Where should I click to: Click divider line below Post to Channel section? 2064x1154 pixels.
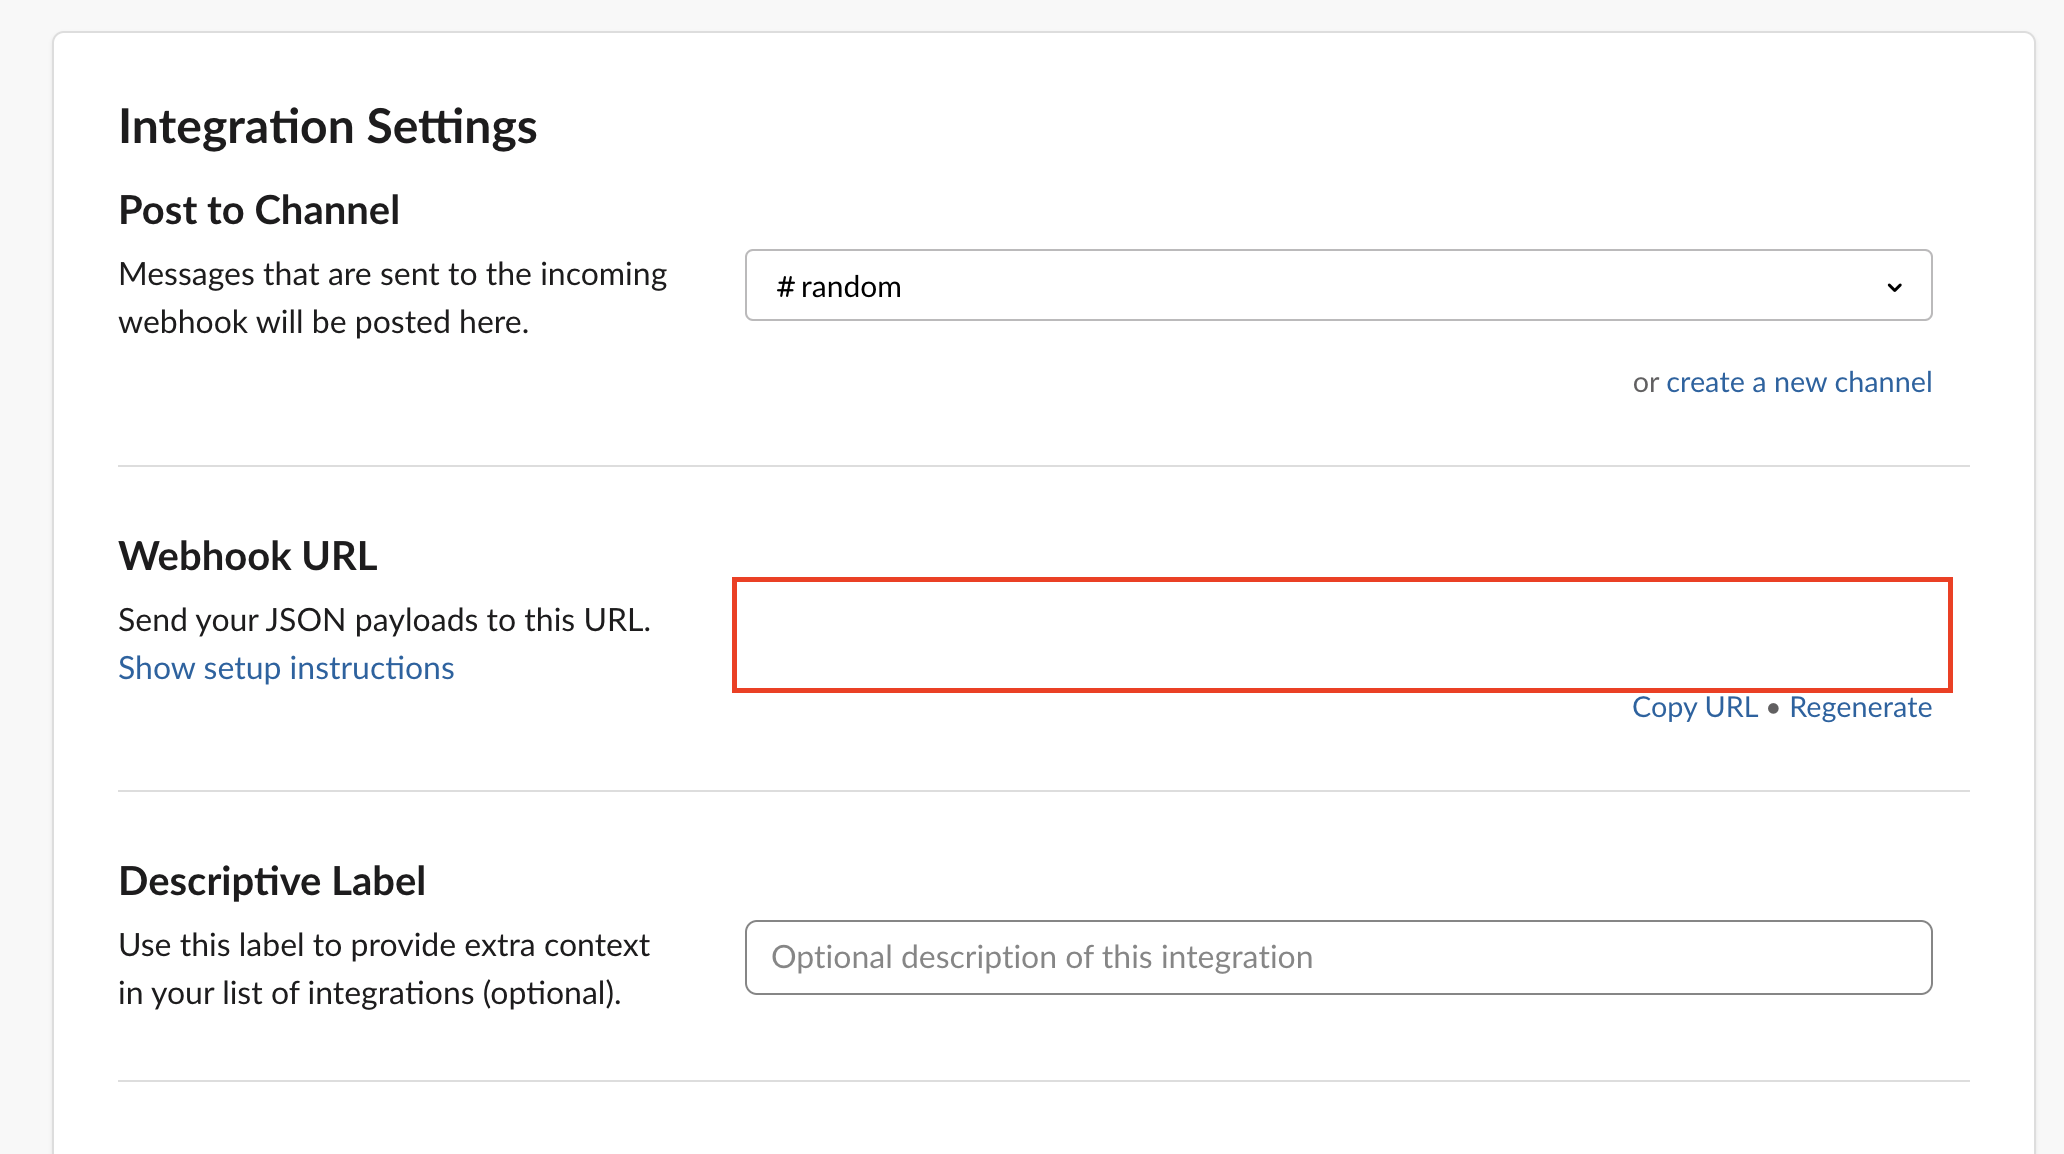click(1043, 466)
